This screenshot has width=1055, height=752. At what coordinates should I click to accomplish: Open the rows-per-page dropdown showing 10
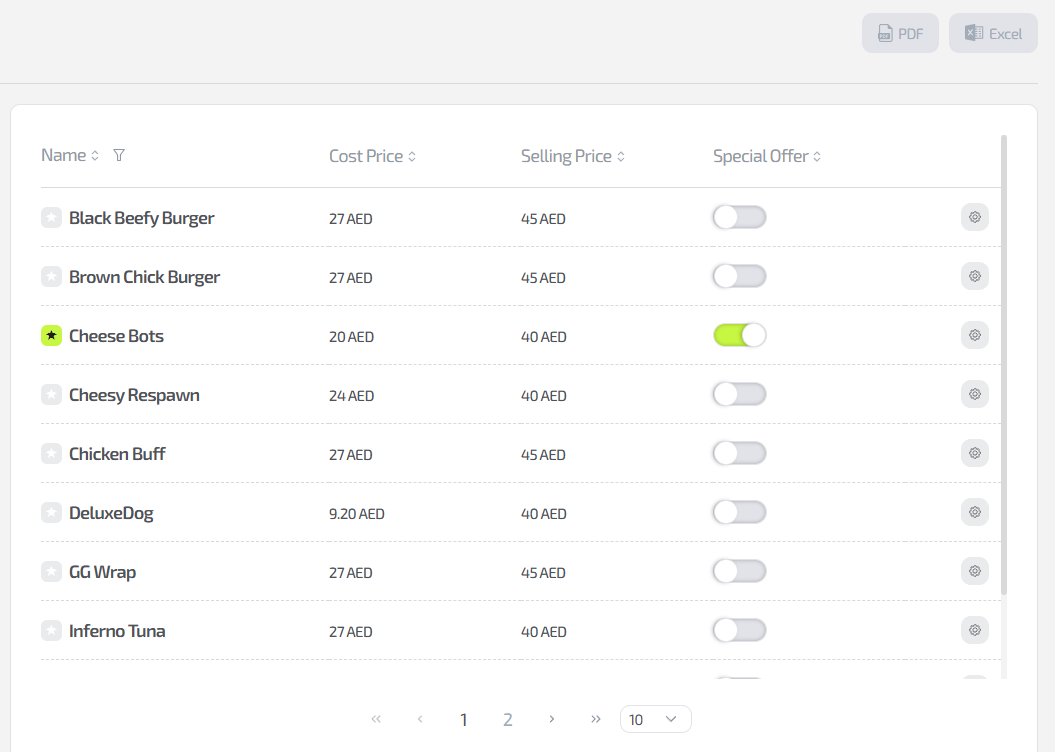pos(655,719)
